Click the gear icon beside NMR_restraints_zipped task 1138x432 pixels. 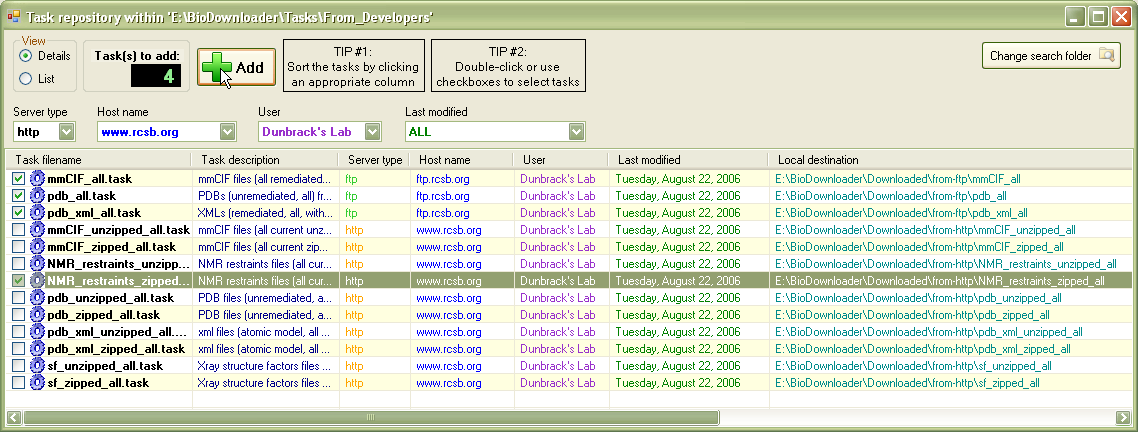point(37,280)
